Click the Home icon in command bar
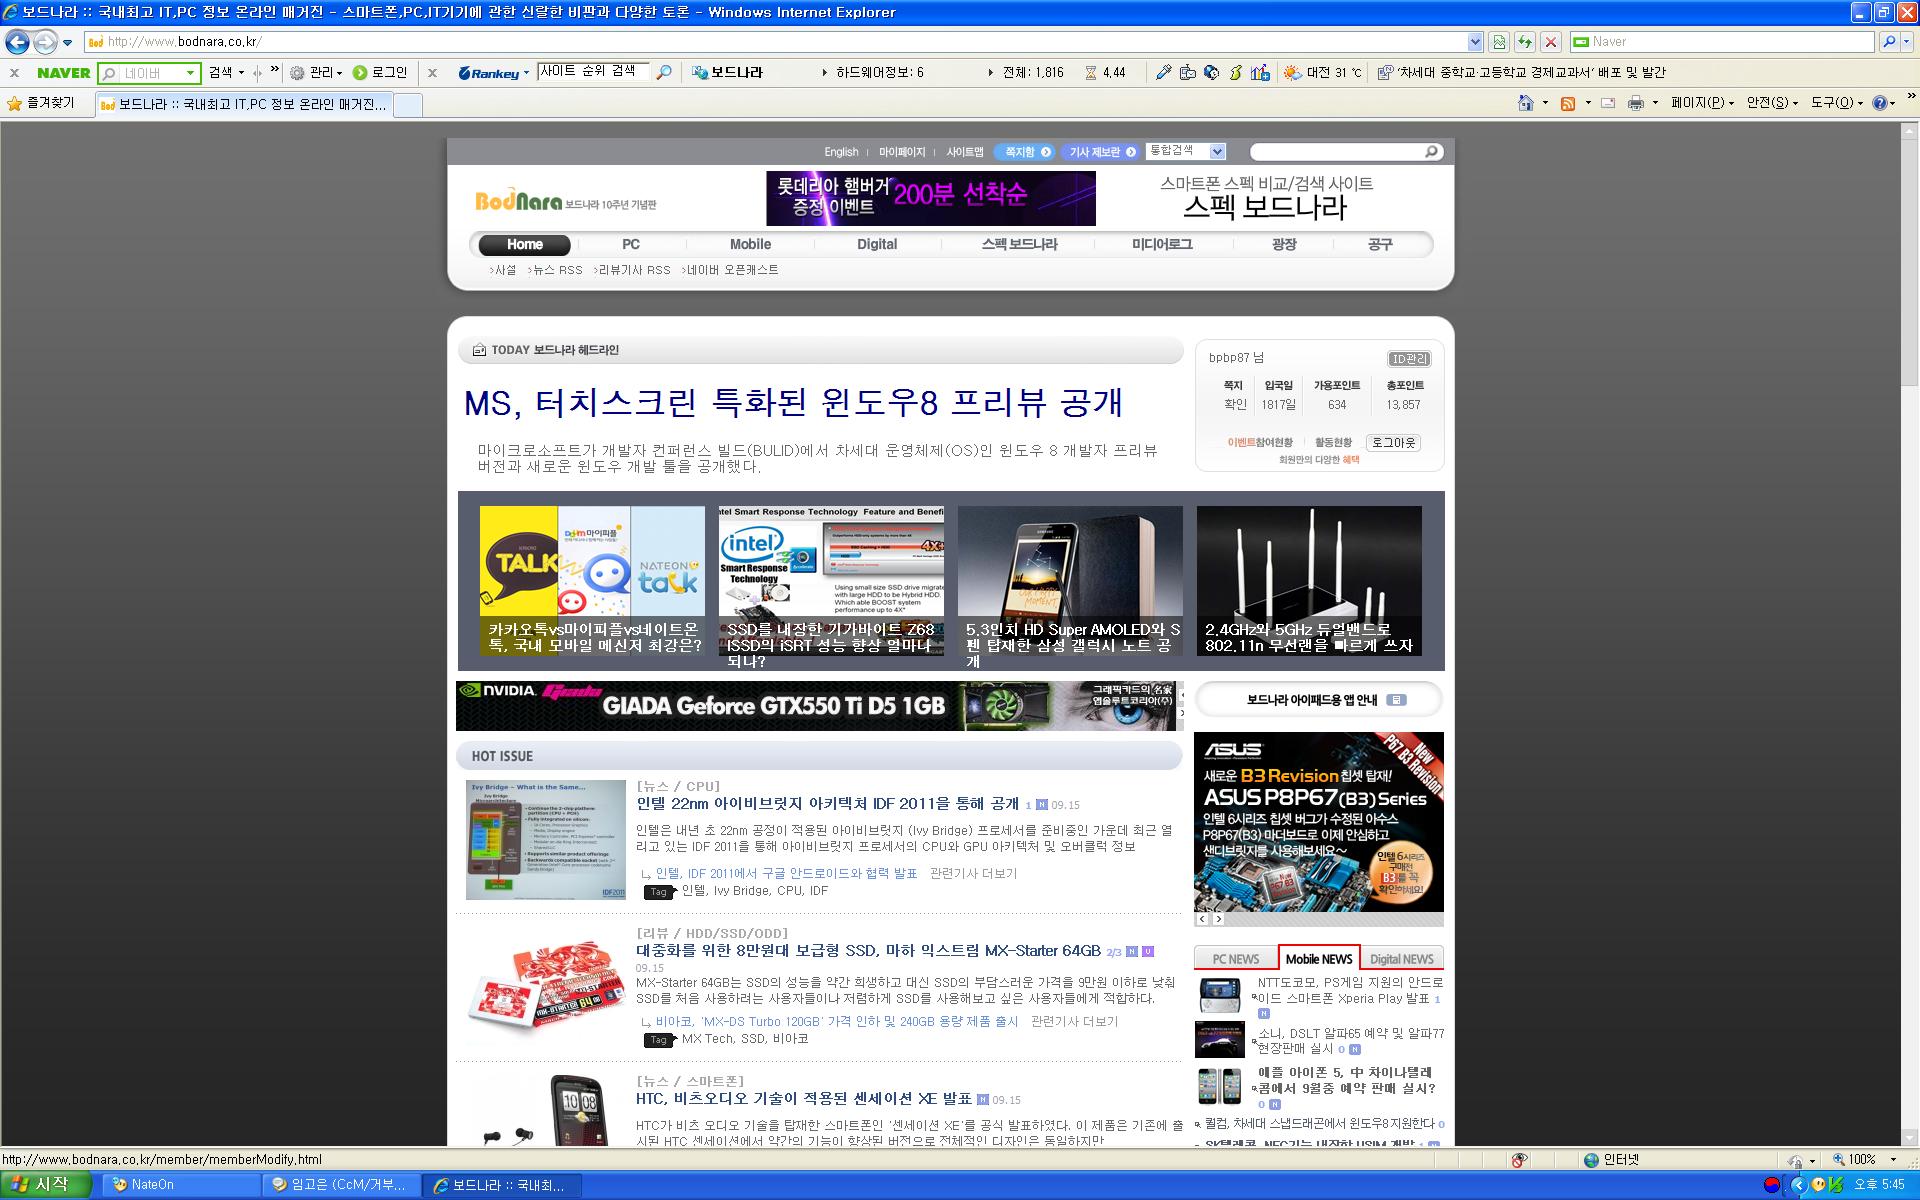The width and height of the screenshot is (1920, 1200). point(1525,103)
